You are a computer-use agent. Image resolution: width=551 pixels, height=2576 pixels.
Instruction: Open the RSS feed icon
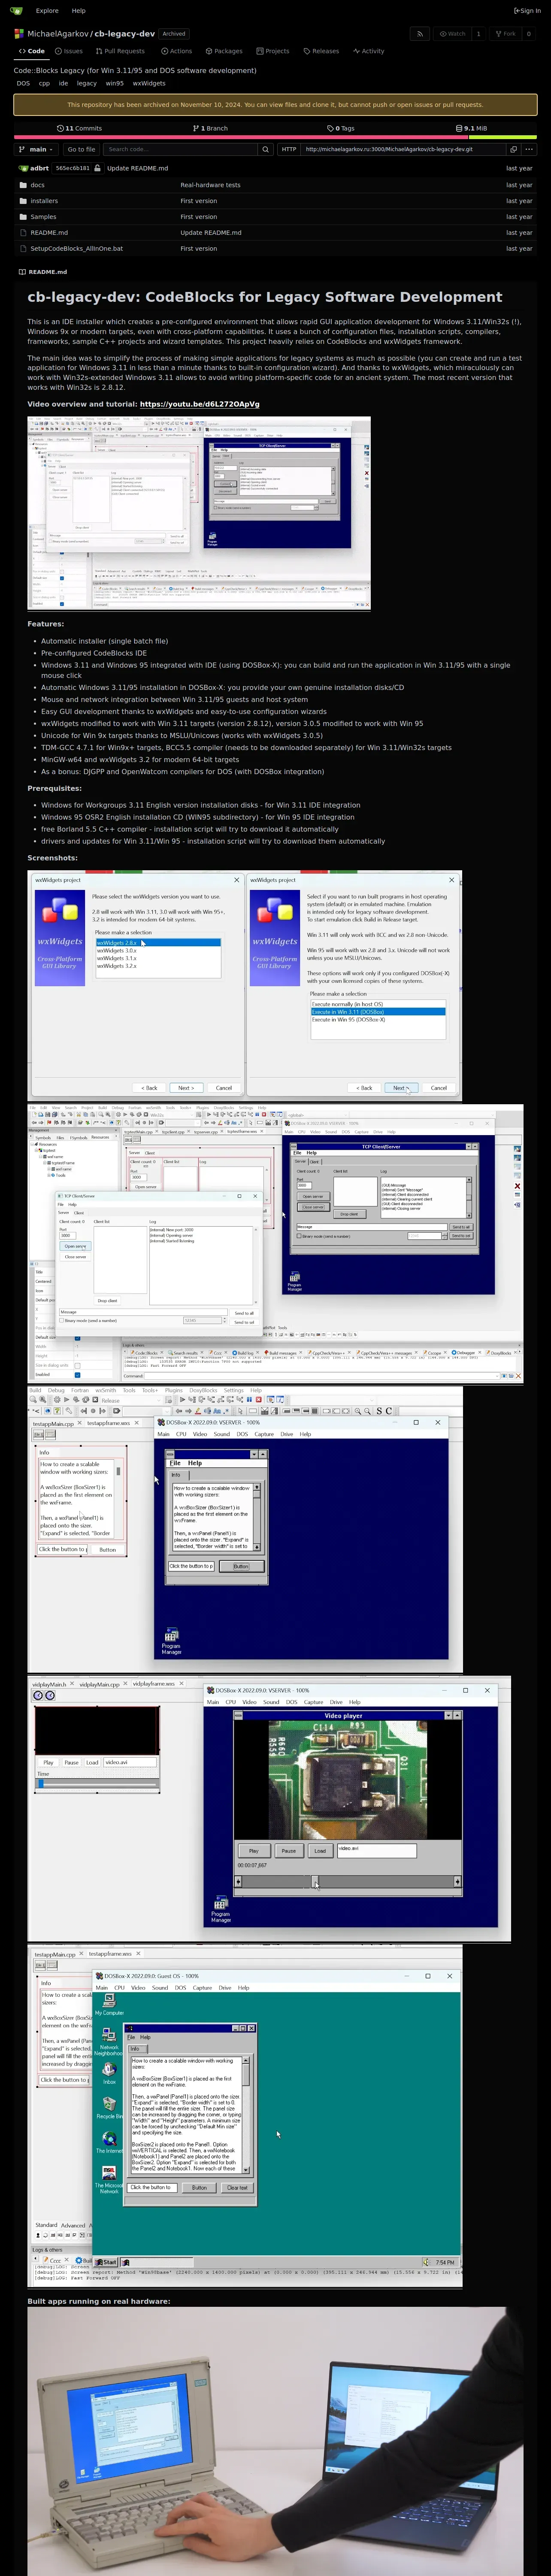point(420,33)
